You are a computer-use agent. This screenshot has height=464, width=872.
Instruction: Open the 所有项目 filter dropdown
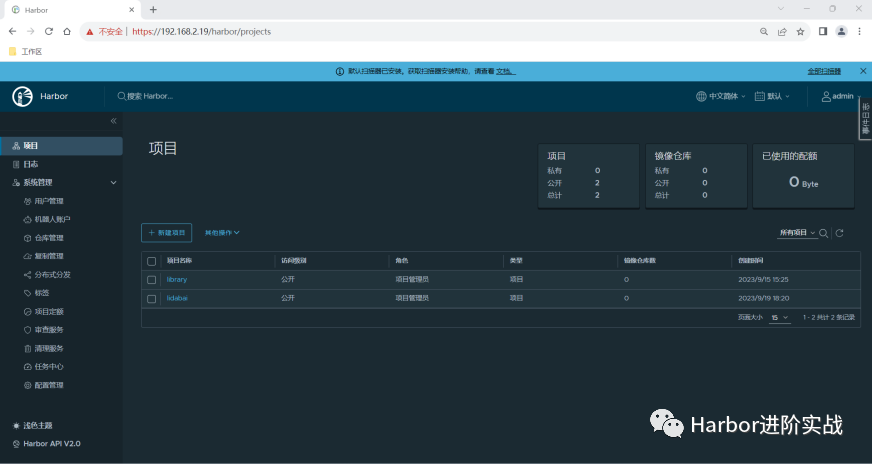(797, 233)
